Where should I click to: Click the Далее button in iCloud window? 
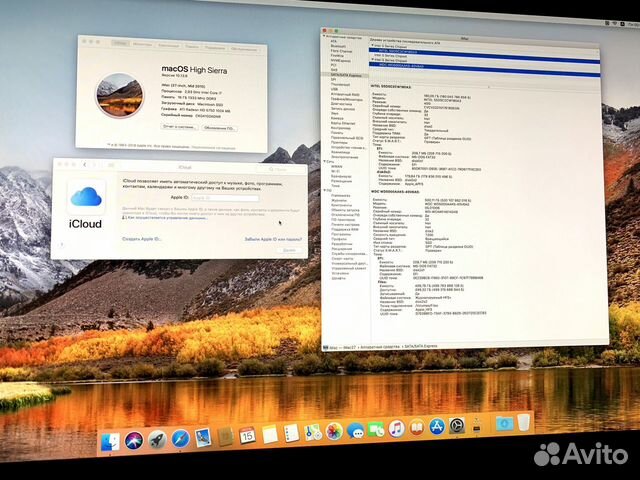(x=289, y=250)
